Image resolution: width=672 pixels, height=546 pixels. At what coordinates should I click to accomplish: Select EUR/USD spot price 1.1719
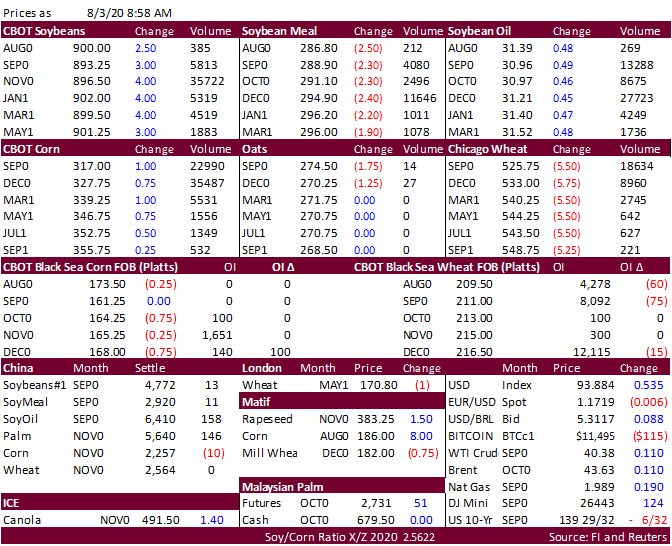click(595, 402)
